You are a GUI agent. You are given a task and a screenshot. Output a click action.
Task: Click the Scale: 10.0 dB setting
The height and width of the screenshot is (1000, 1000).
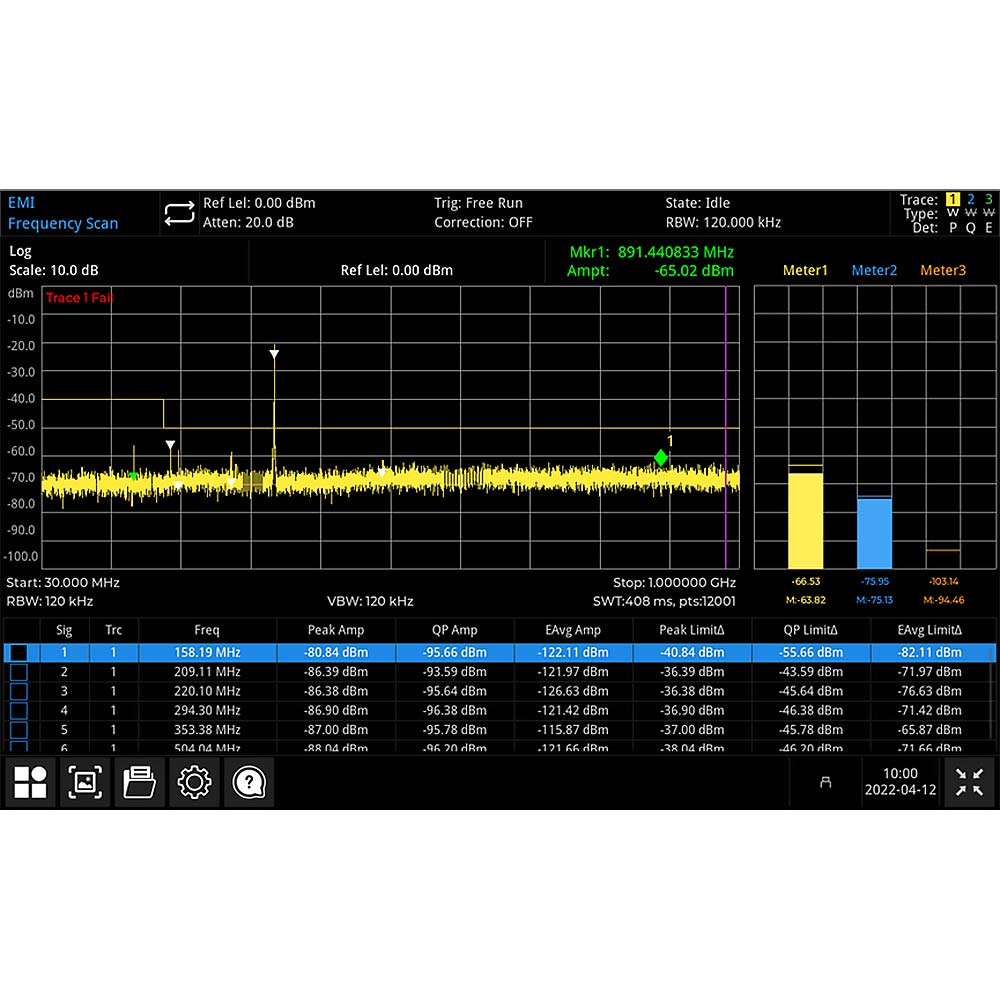[x=54, y=270]
